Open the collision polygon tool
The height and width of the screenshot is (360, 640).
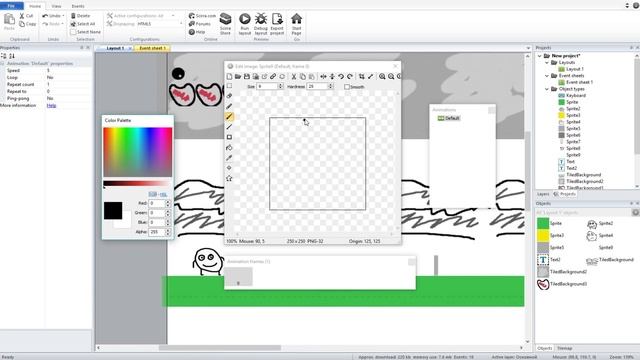[x=229, y=178]
